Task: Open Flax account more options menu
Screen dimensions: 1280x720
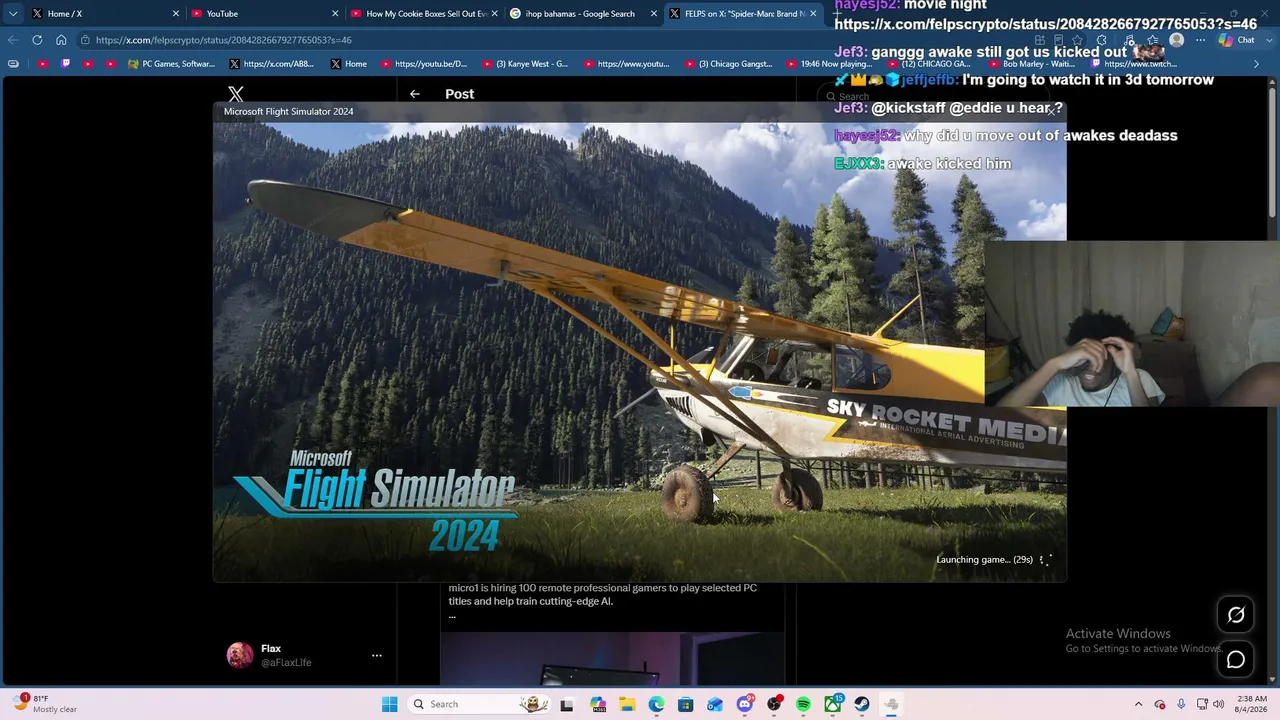Action: (x=377, y=655)
